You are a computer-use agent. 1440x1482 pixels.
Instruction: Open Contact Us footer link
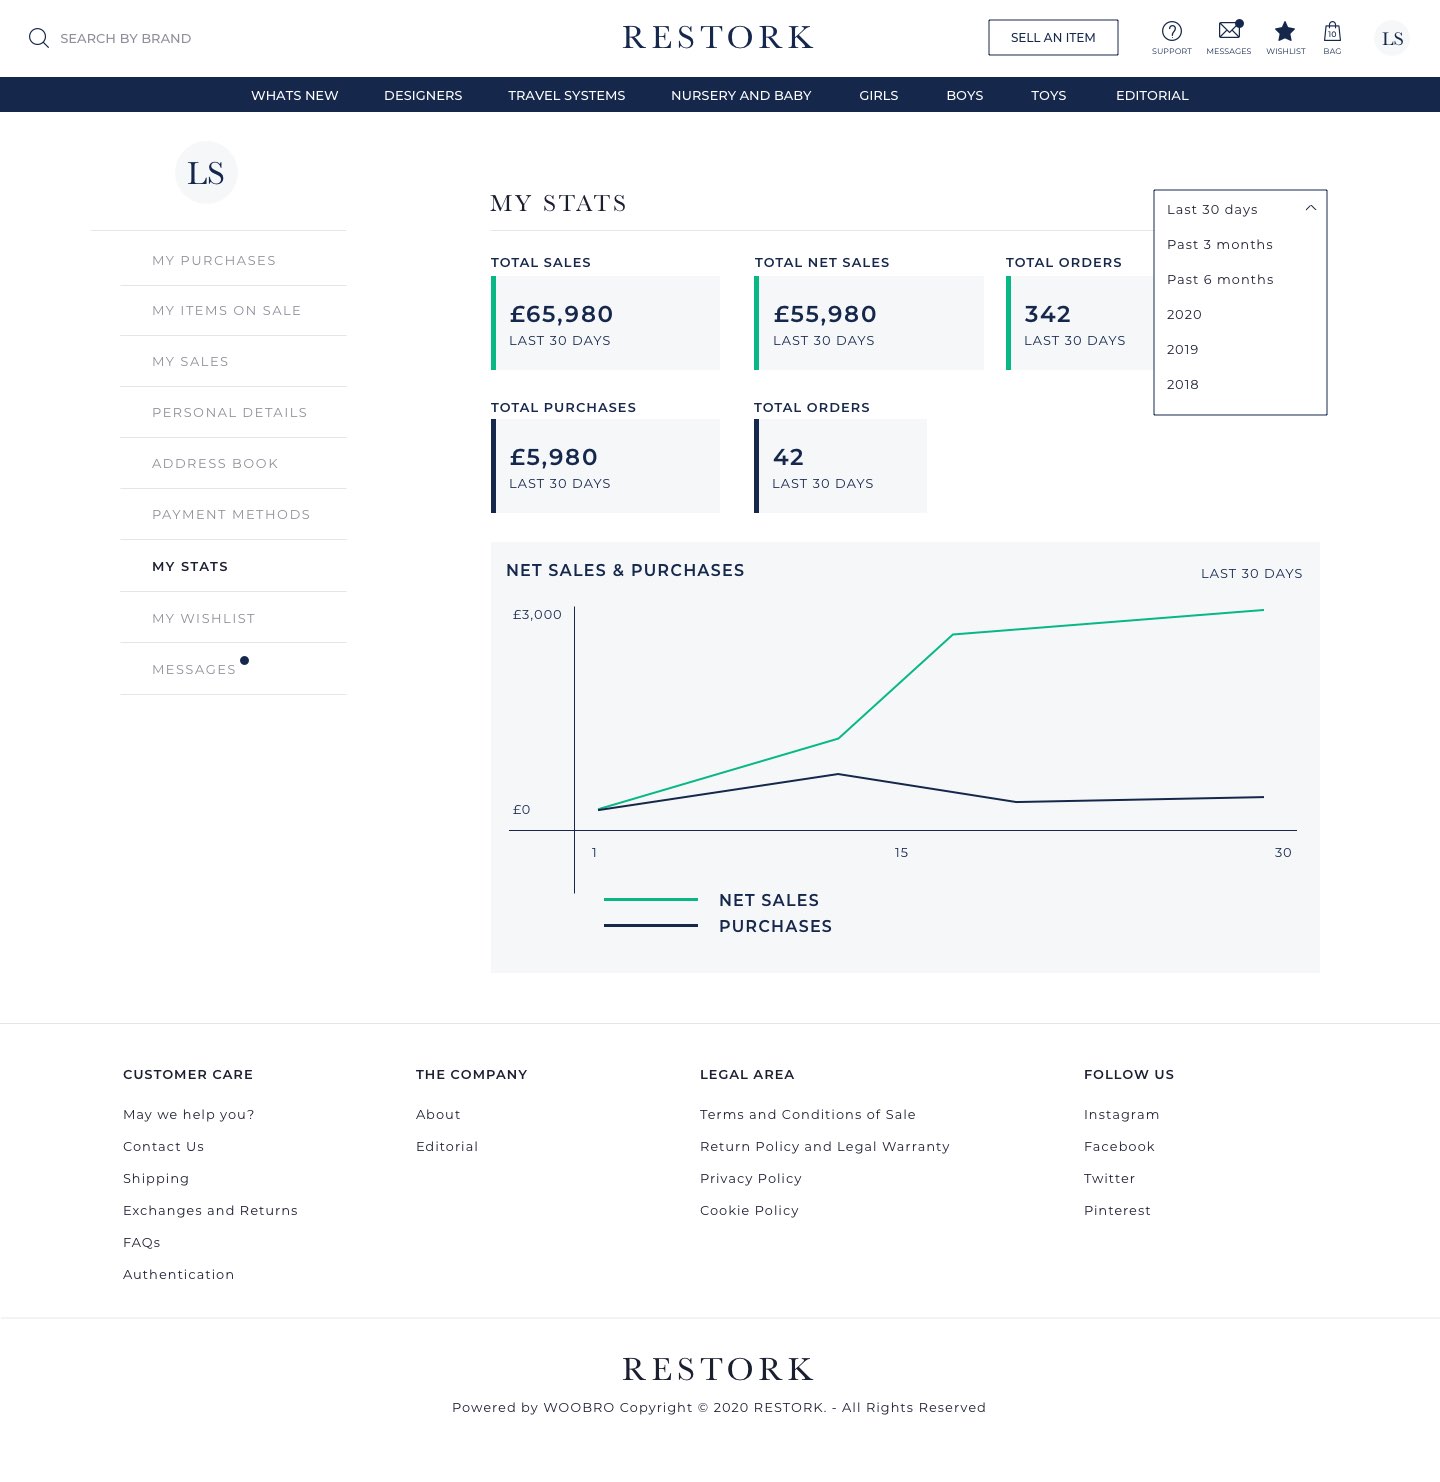point(163,1146)
